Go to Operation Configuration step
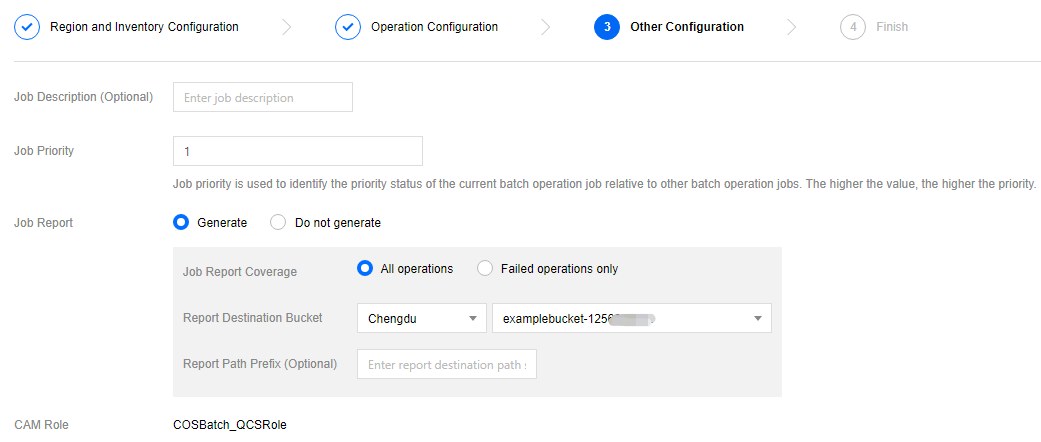1041x442 pixels. [434, 27]
